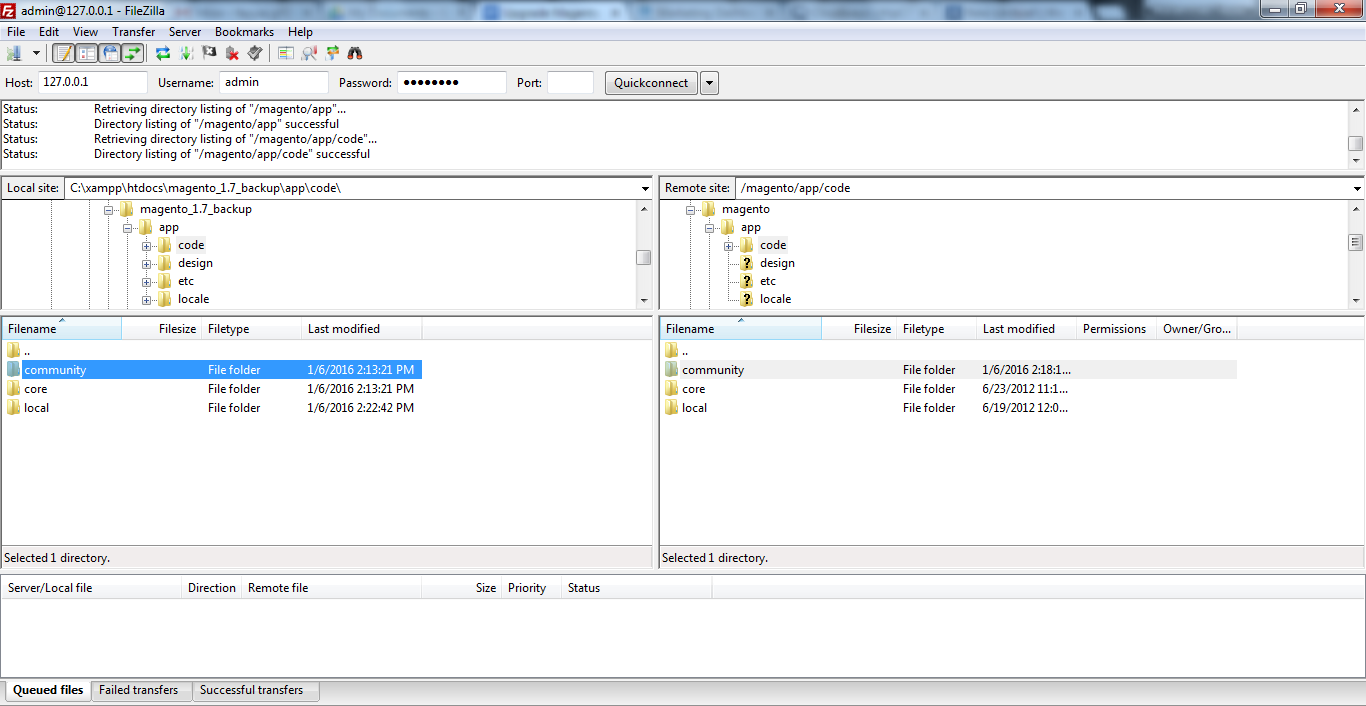Image resolution: width=1366 pixels, height=706 pixels.
Task: Select local folder in remote file list
Action: (949, 408)
